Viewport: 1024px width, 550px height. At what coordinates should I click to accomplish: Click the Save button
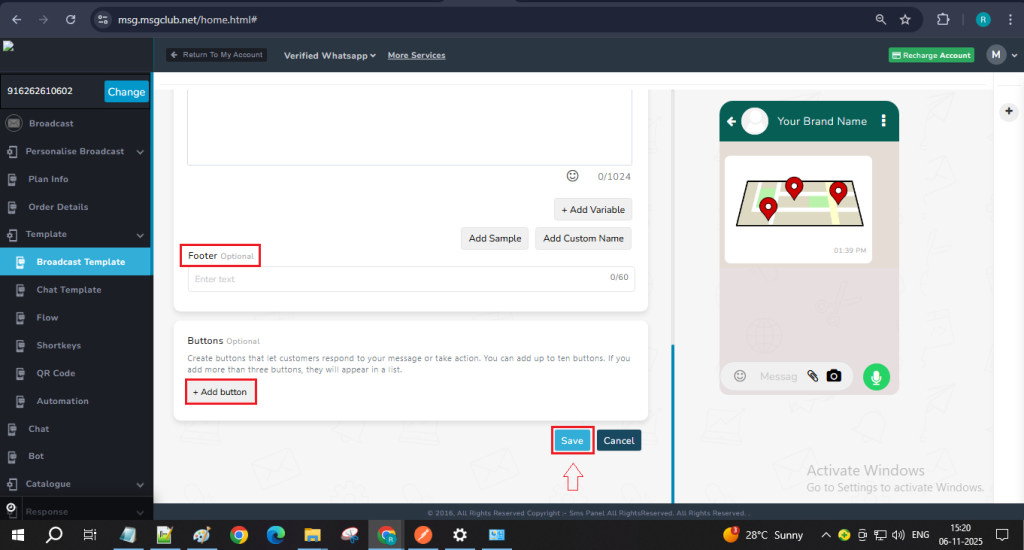click(x=572, y=440)
